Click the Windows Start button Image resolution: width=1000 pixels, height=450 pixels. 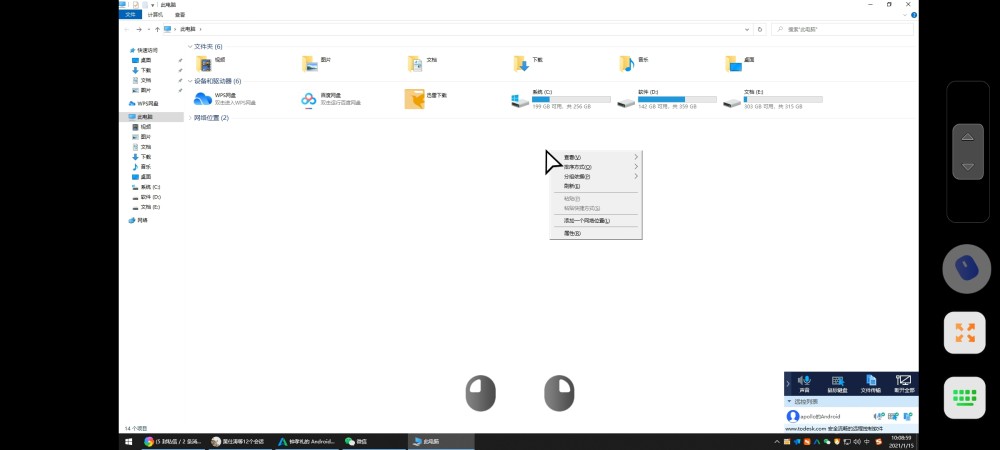128,441
